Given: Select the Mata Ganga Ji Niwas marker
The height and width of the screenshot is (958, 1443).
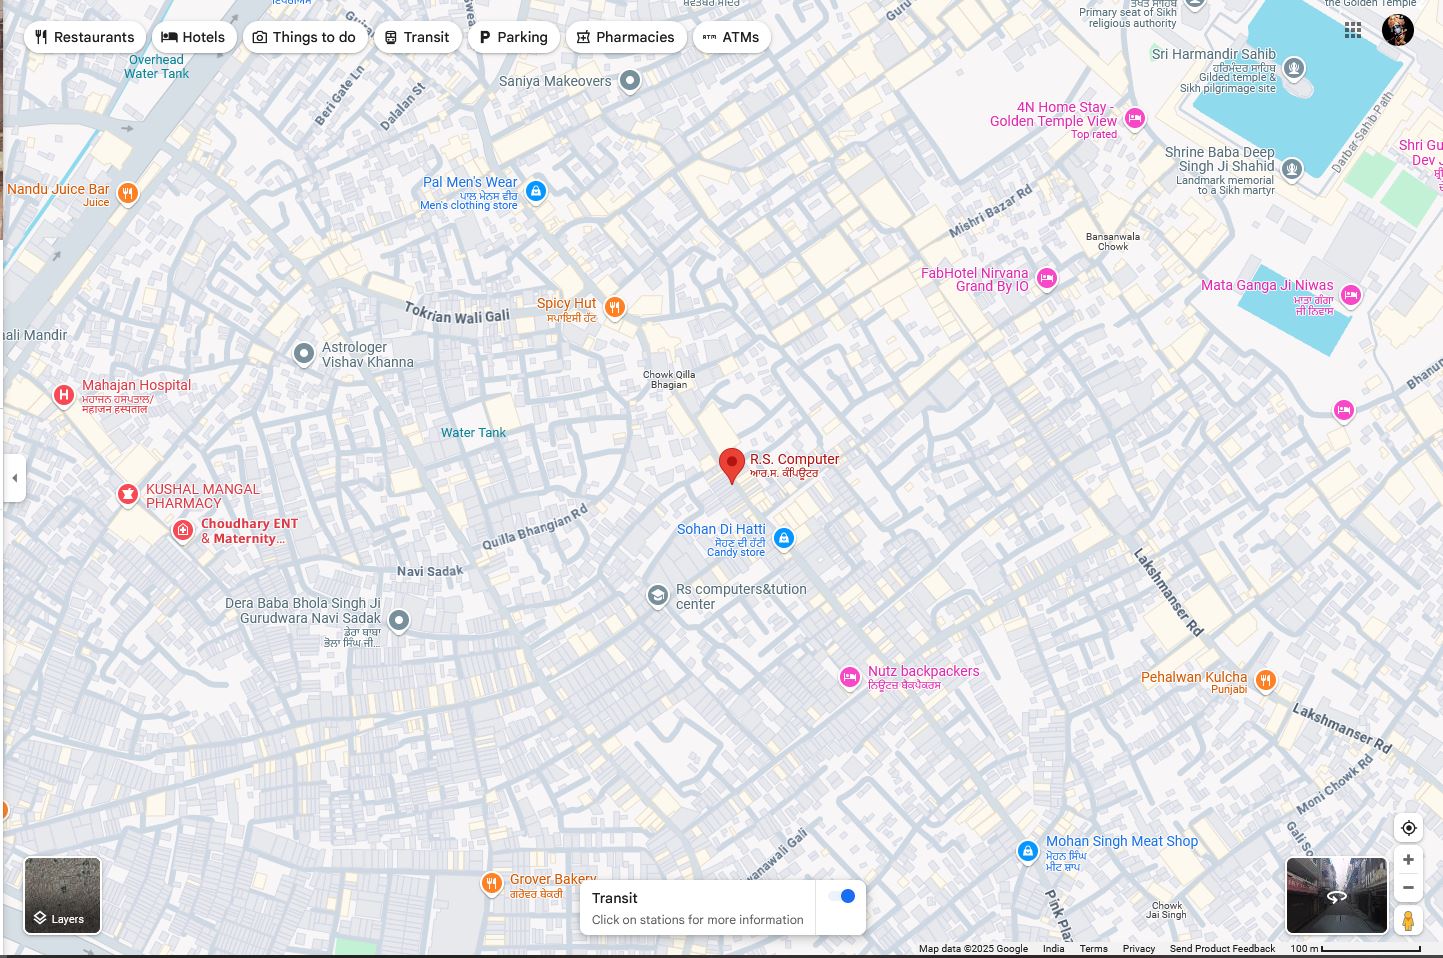Looking at the screenshot, I should [1351, 295].
